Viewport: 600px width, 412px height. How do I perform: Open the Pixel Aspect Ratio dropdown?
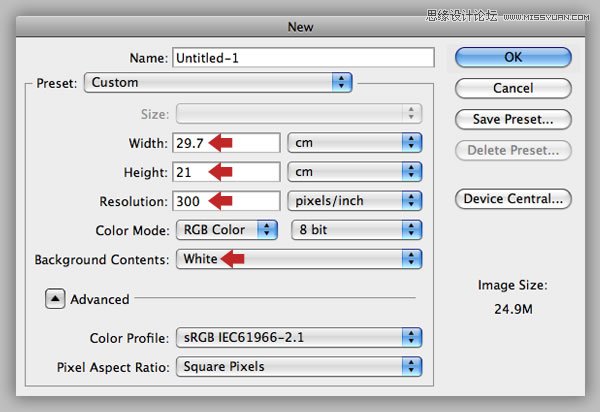(x=299, y=366)
